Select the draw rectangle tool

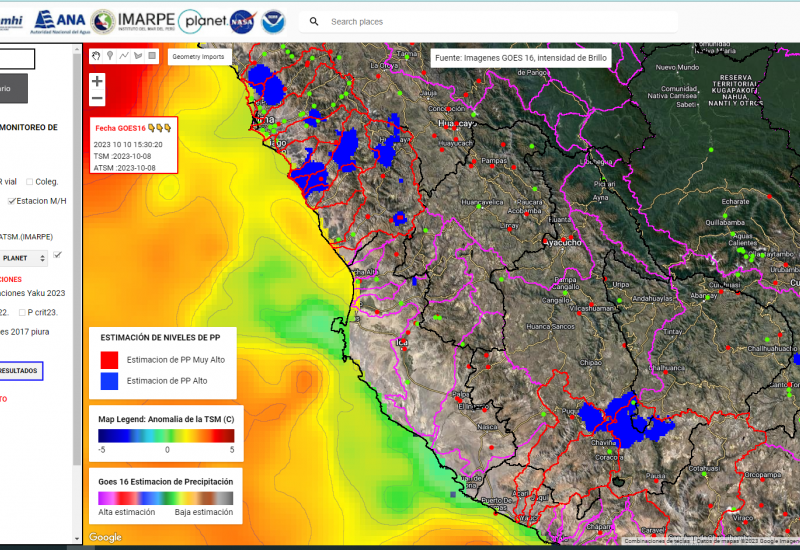point(152,56)
